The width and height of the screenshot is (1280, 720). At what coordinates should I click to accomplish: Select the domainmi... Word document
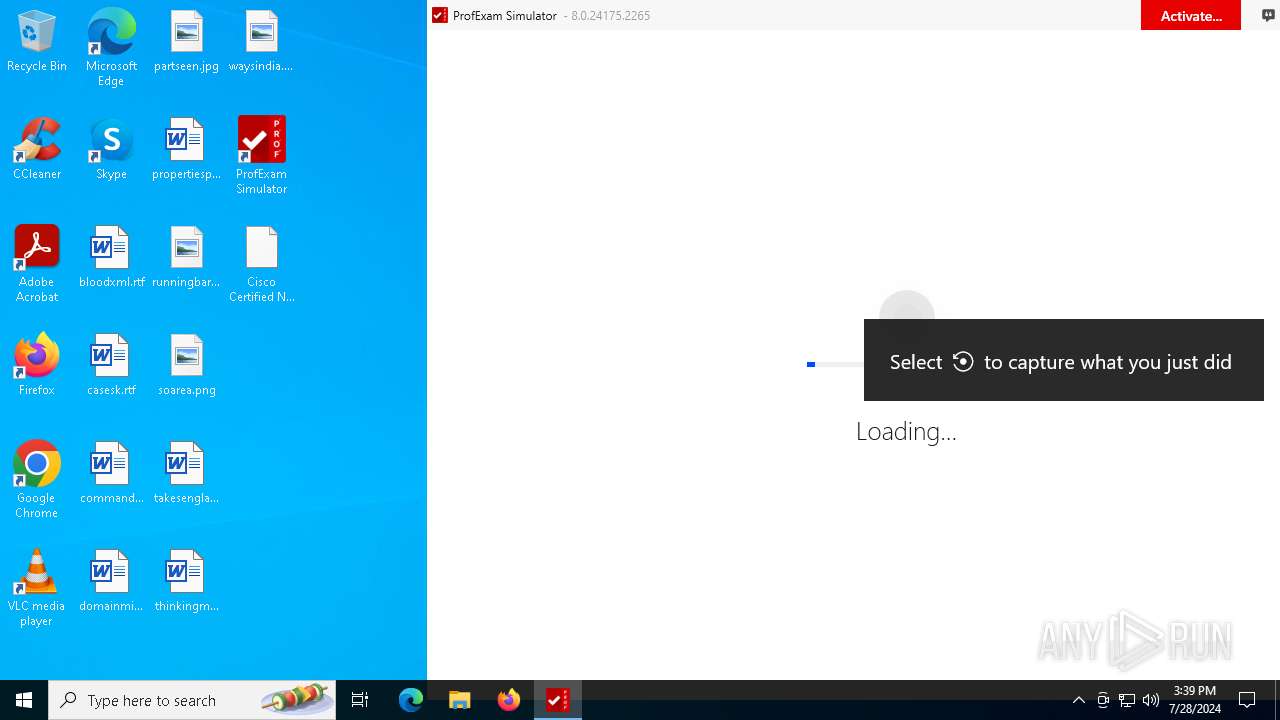(x=111, y=582)
